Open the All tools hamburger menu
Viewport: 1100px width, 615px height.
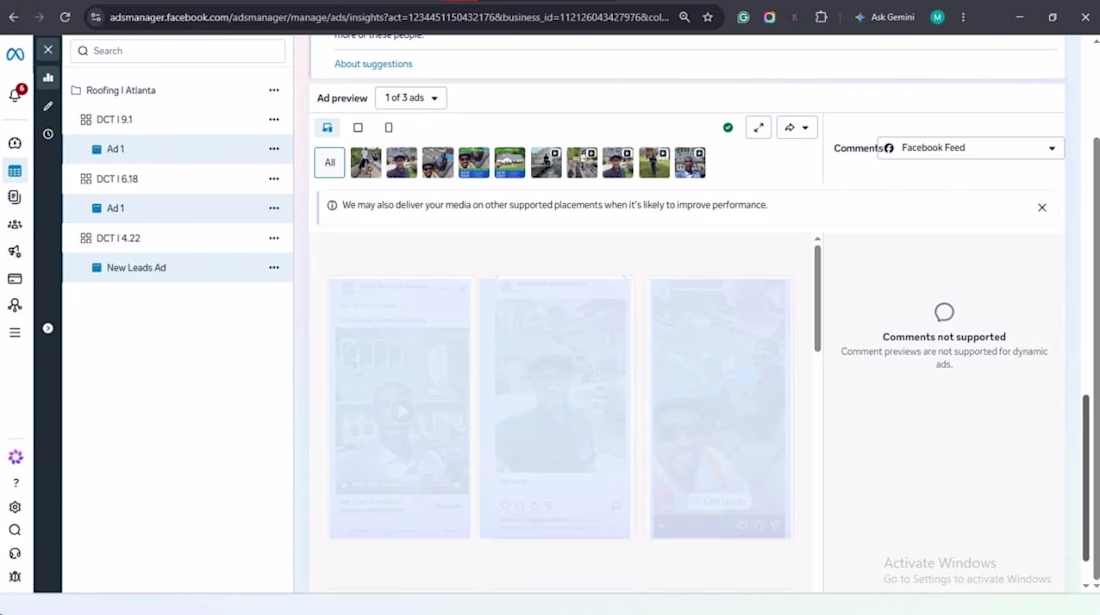[15, 333]
